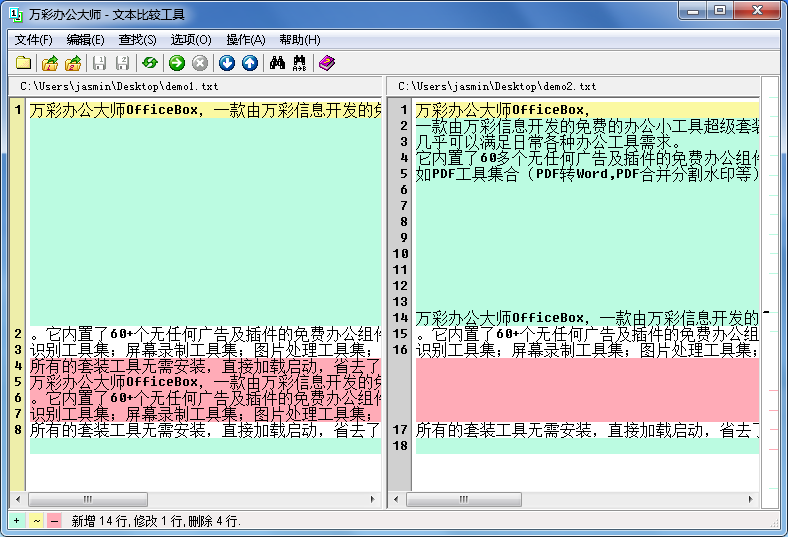Image resolution: width=788 pixels, height=537 pixels.
Task: Open the A→B binoculars replace icon
Action: [x=298, y=63]
